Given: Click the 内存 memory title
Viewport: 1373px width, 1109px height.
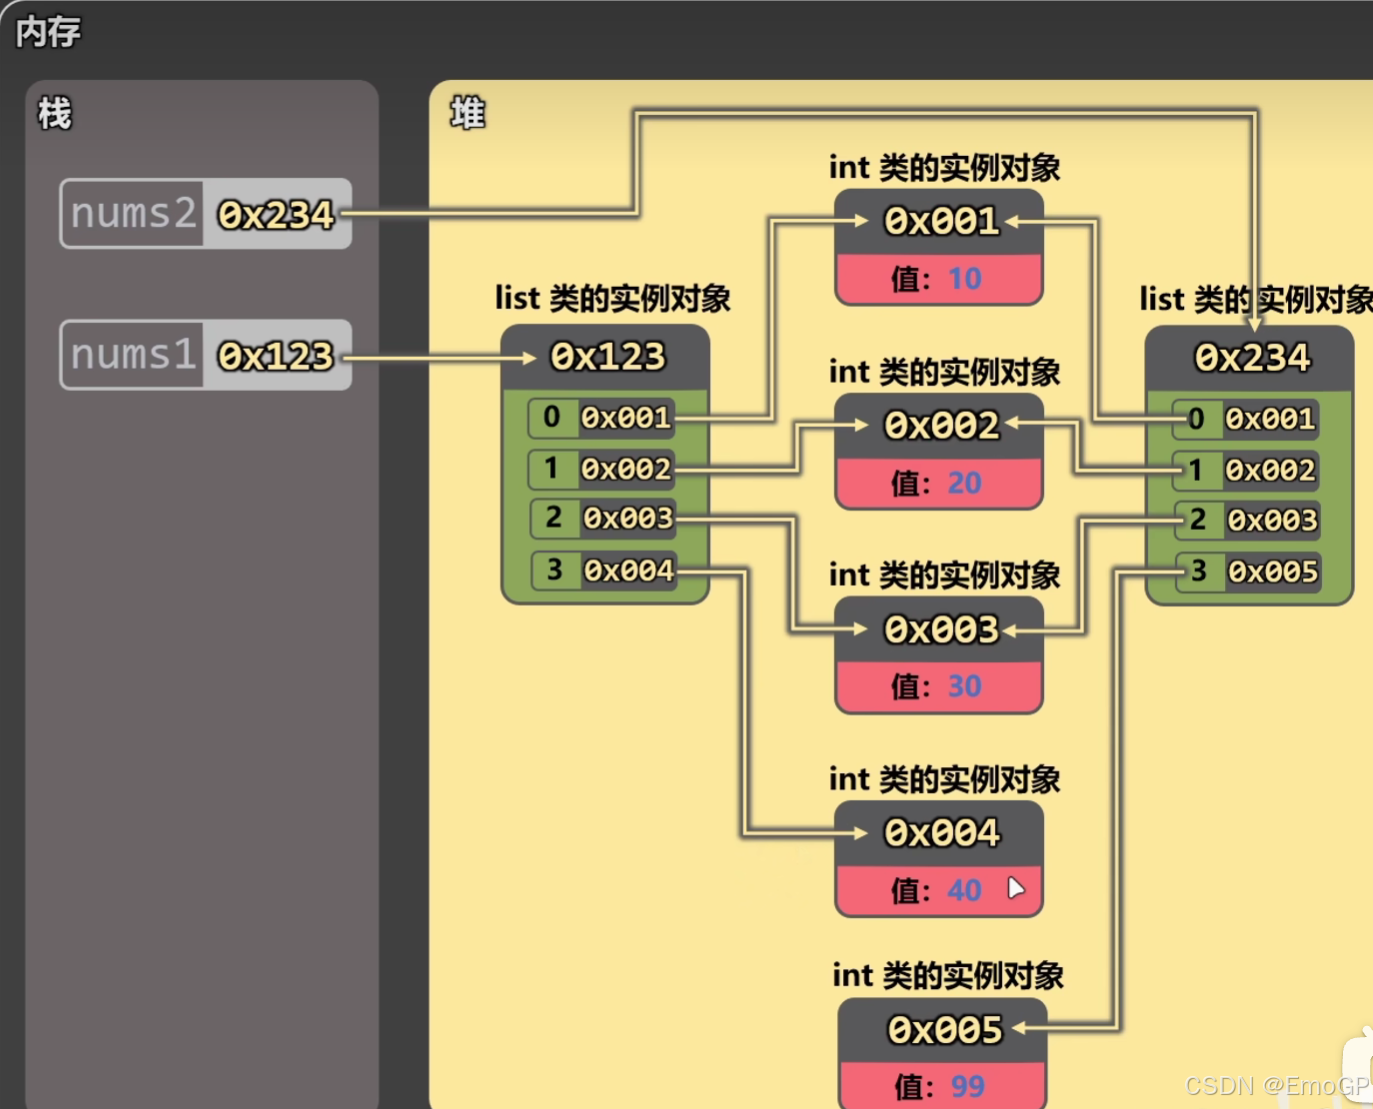Looking at the screenshot, I should click(48, 32).
